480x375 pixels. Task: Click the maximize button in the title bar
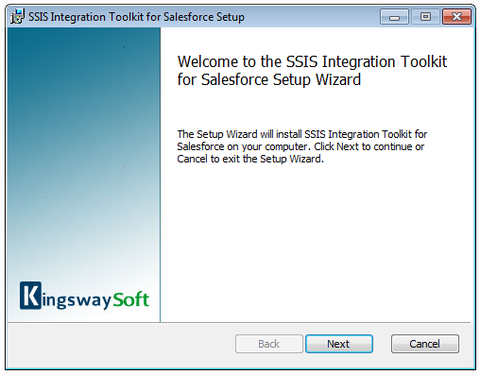tap(425, 17)
